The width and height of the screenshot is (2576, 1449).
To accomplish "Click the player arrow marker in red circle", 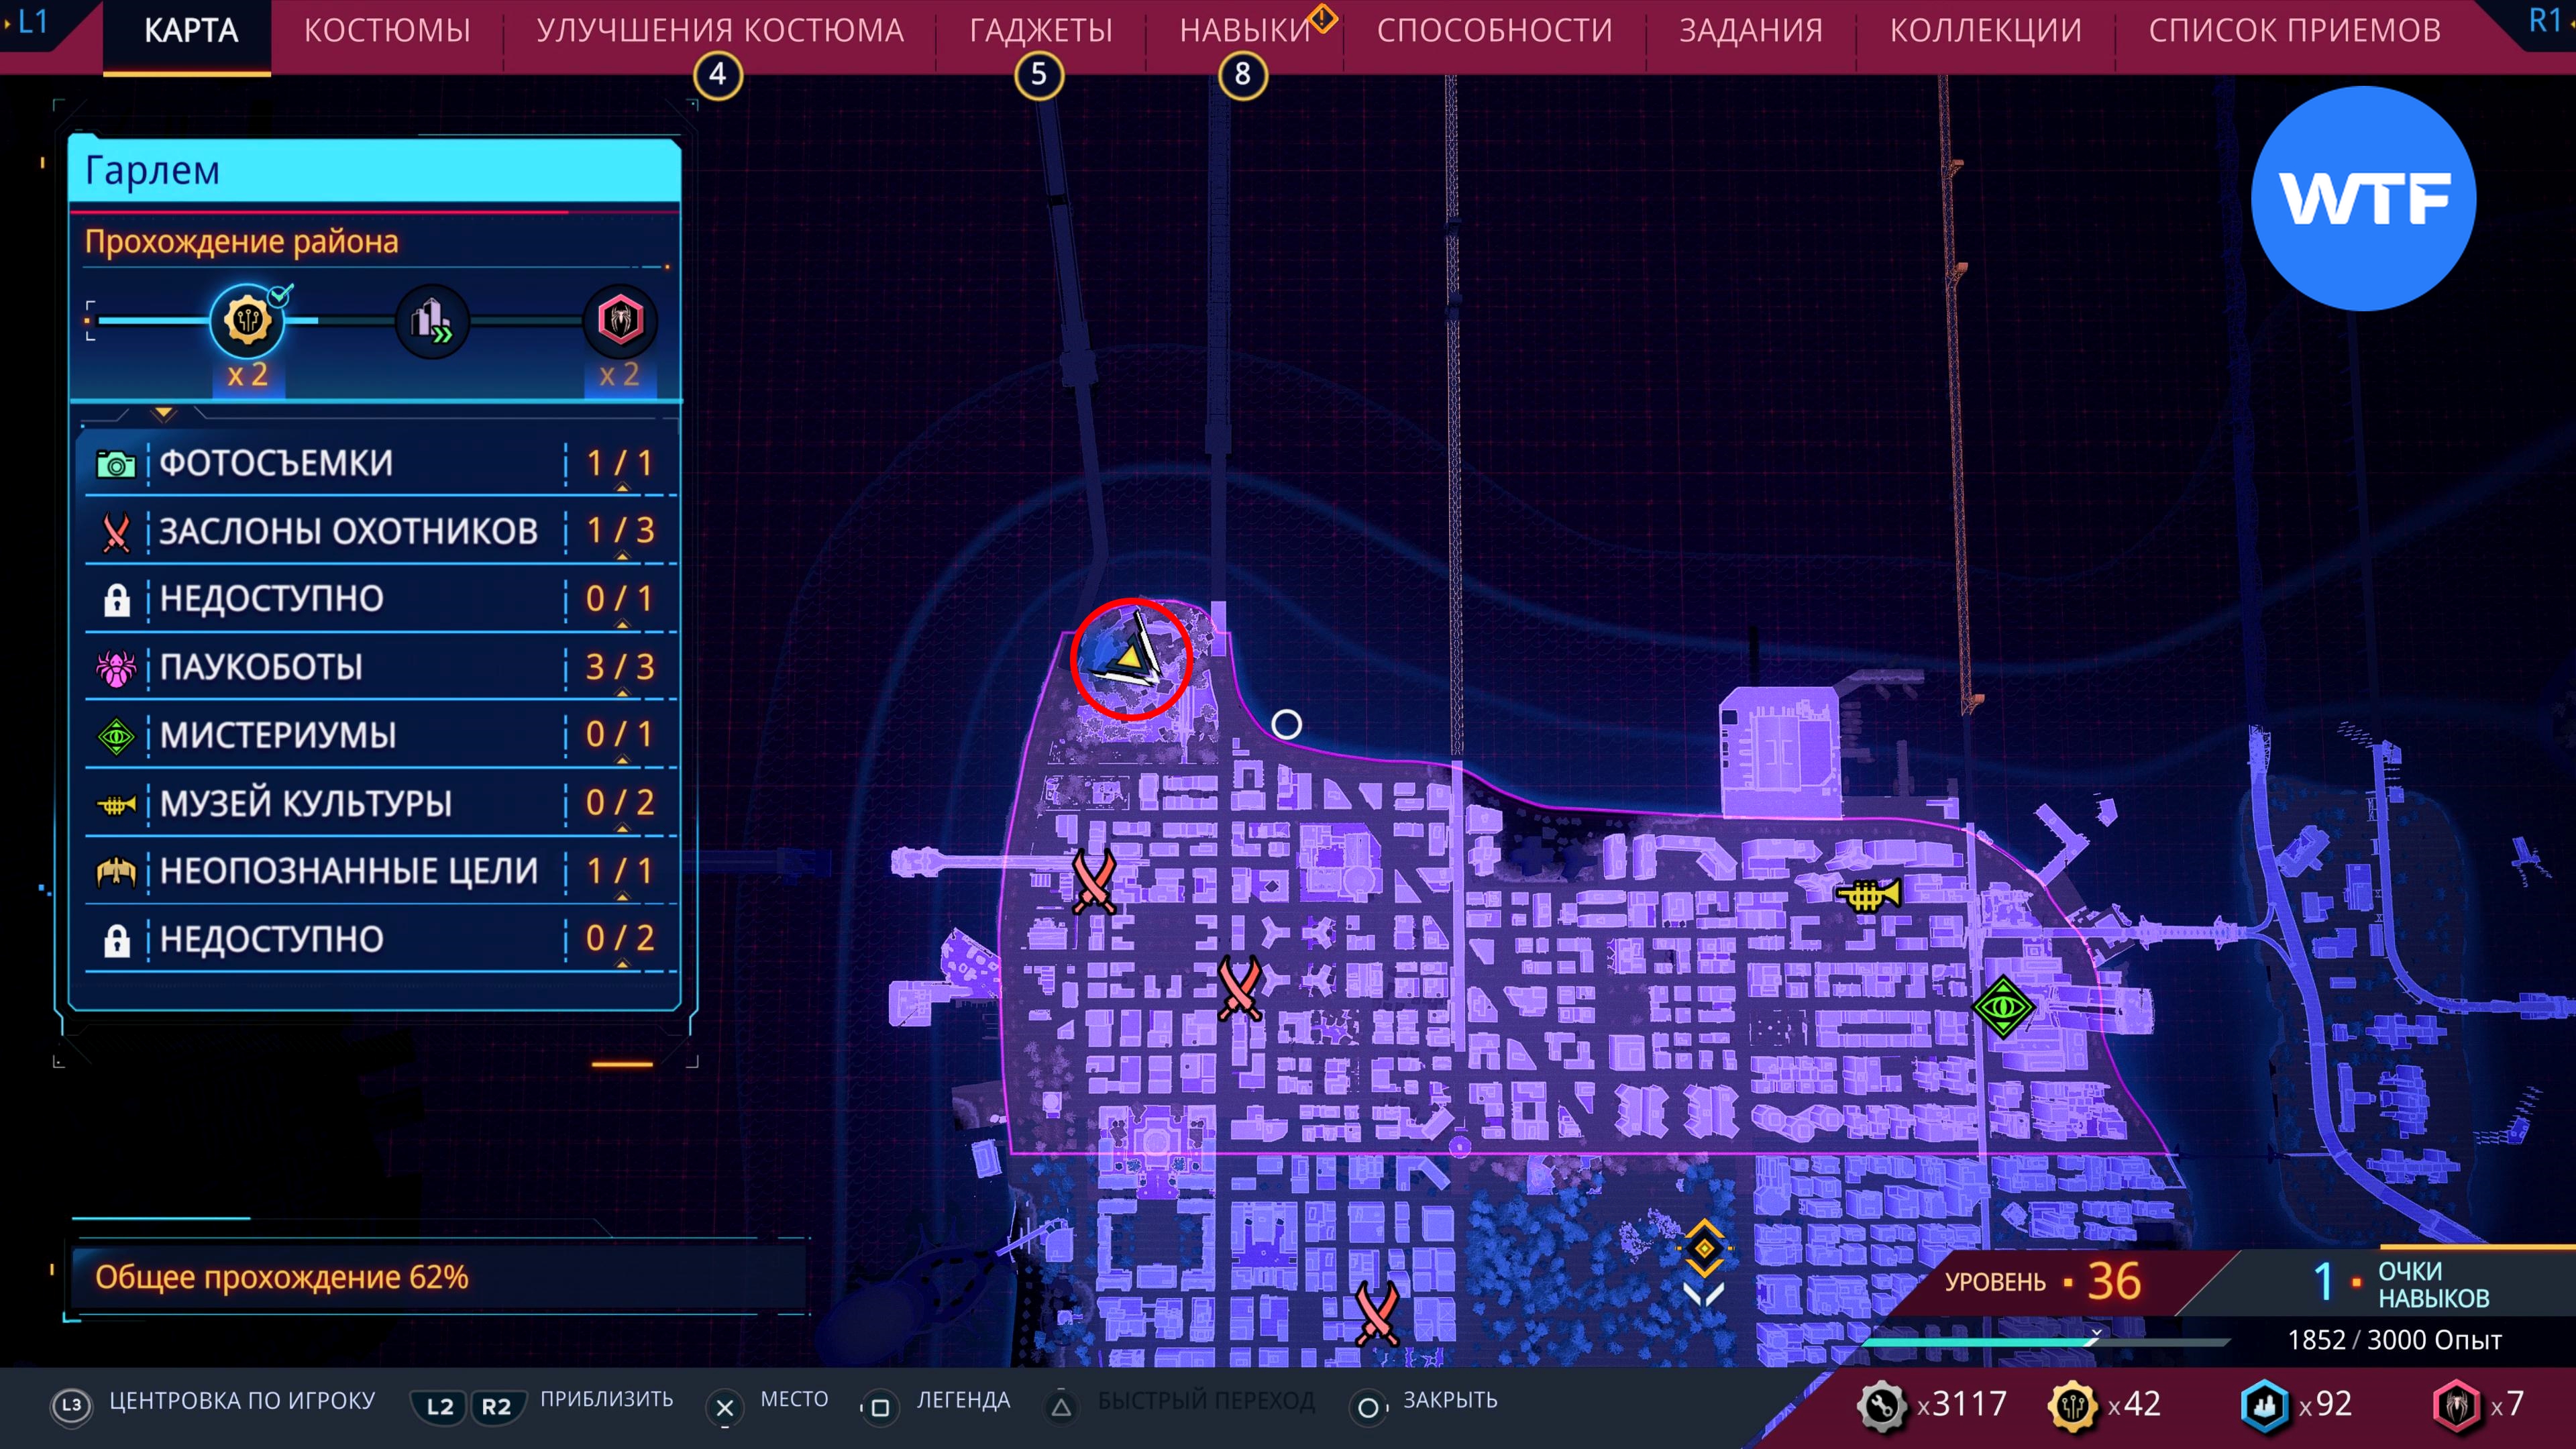I will pyautogui.click(x=1130, y=658).
